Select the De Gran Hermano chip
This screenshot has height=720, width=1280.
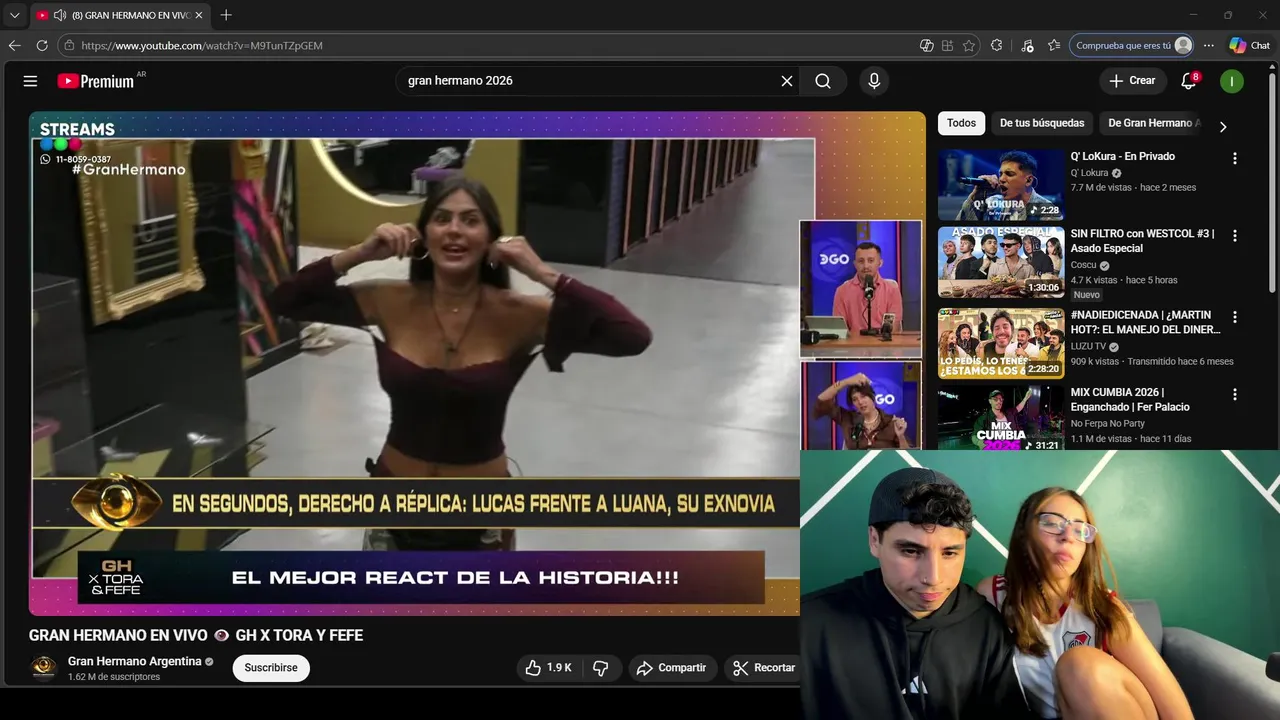coord(1151,123)
